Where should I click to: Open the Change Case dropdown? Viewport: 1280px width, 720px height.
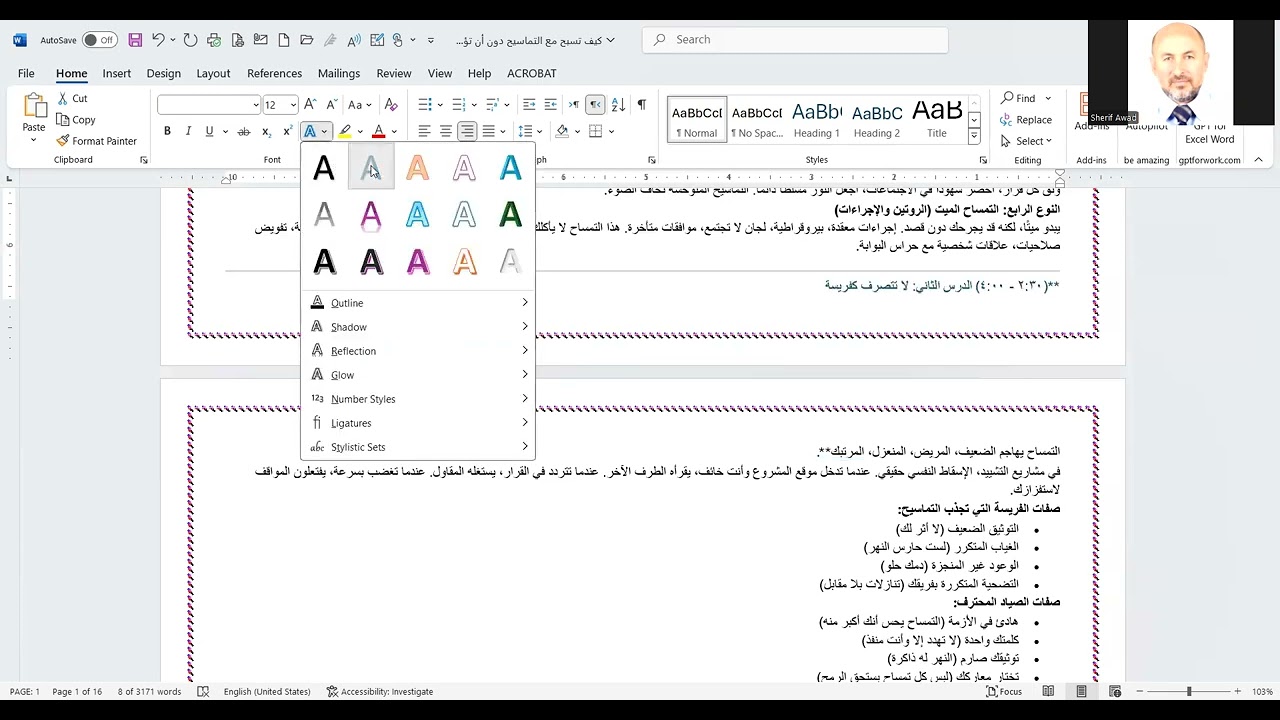coord(359,104)
